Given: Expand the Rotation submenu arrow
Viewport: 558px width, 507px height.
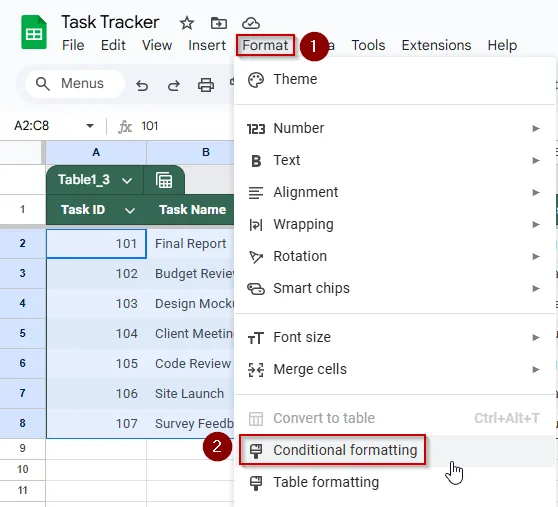Looking at the screenshot, I should (x=536, y=257).
